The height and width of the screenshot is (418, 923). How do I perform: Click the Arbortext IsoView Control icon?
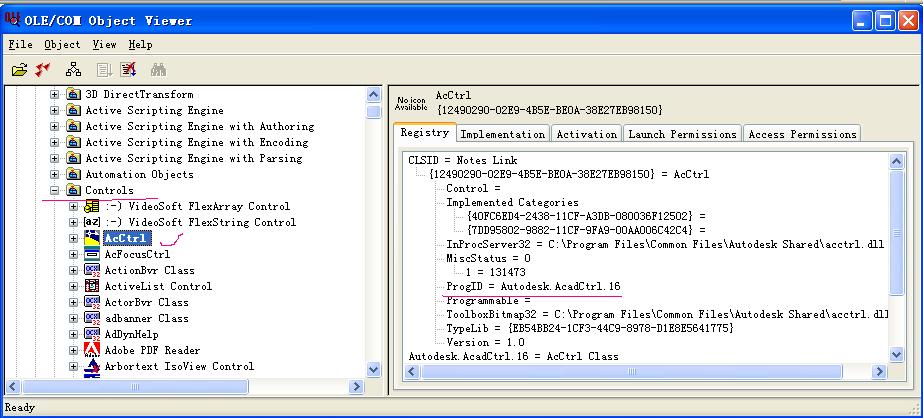point(92,366)
